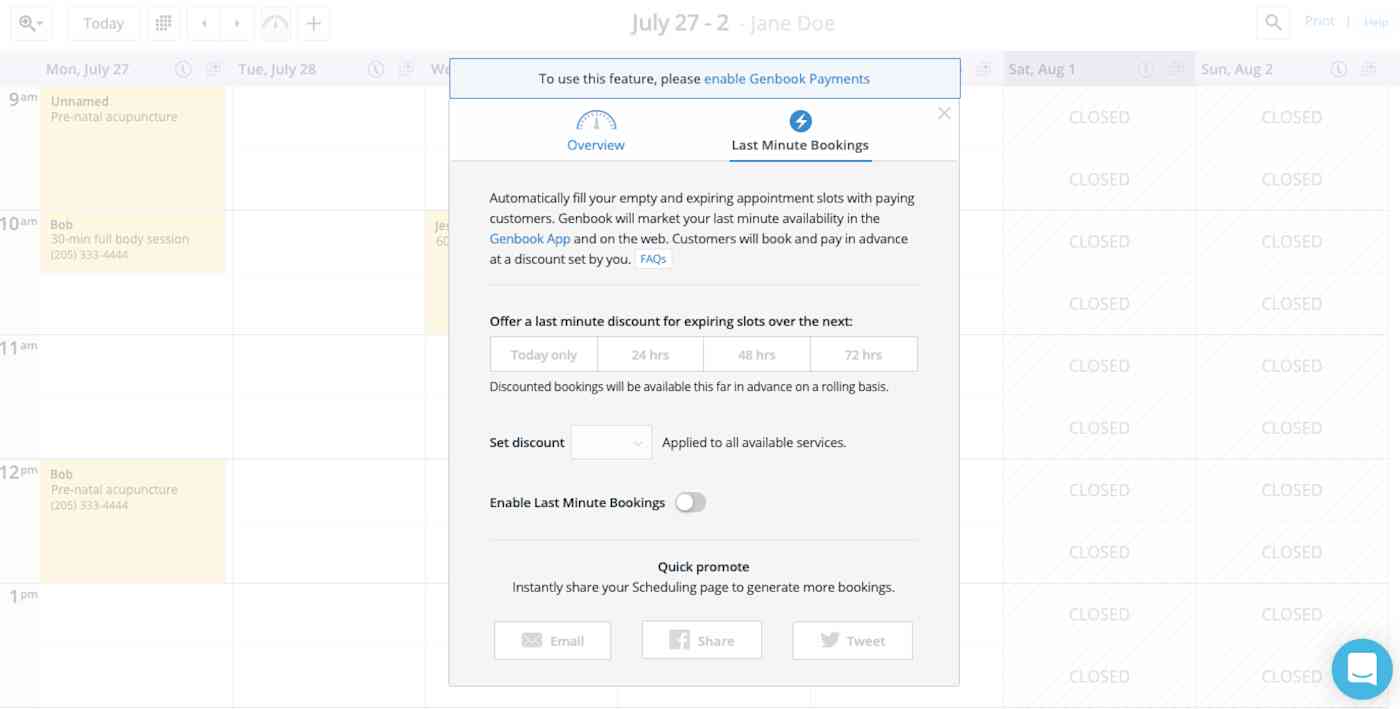Click the Mon, July 27 day header

[87, 69]
